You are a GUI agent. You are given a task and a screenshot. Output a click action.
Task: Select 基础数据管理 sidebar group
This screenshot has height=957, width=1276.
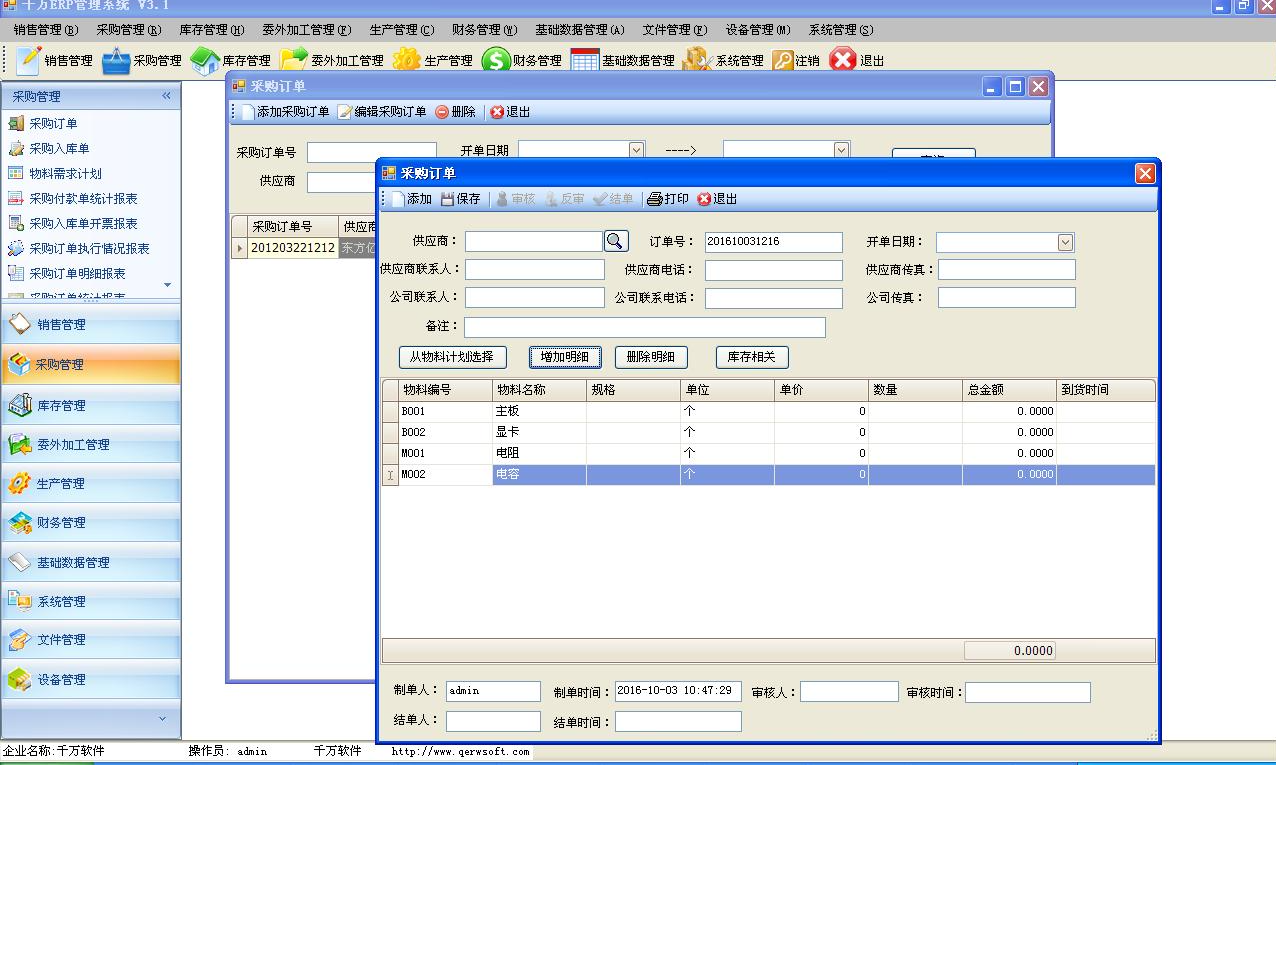tap(91, 562)
